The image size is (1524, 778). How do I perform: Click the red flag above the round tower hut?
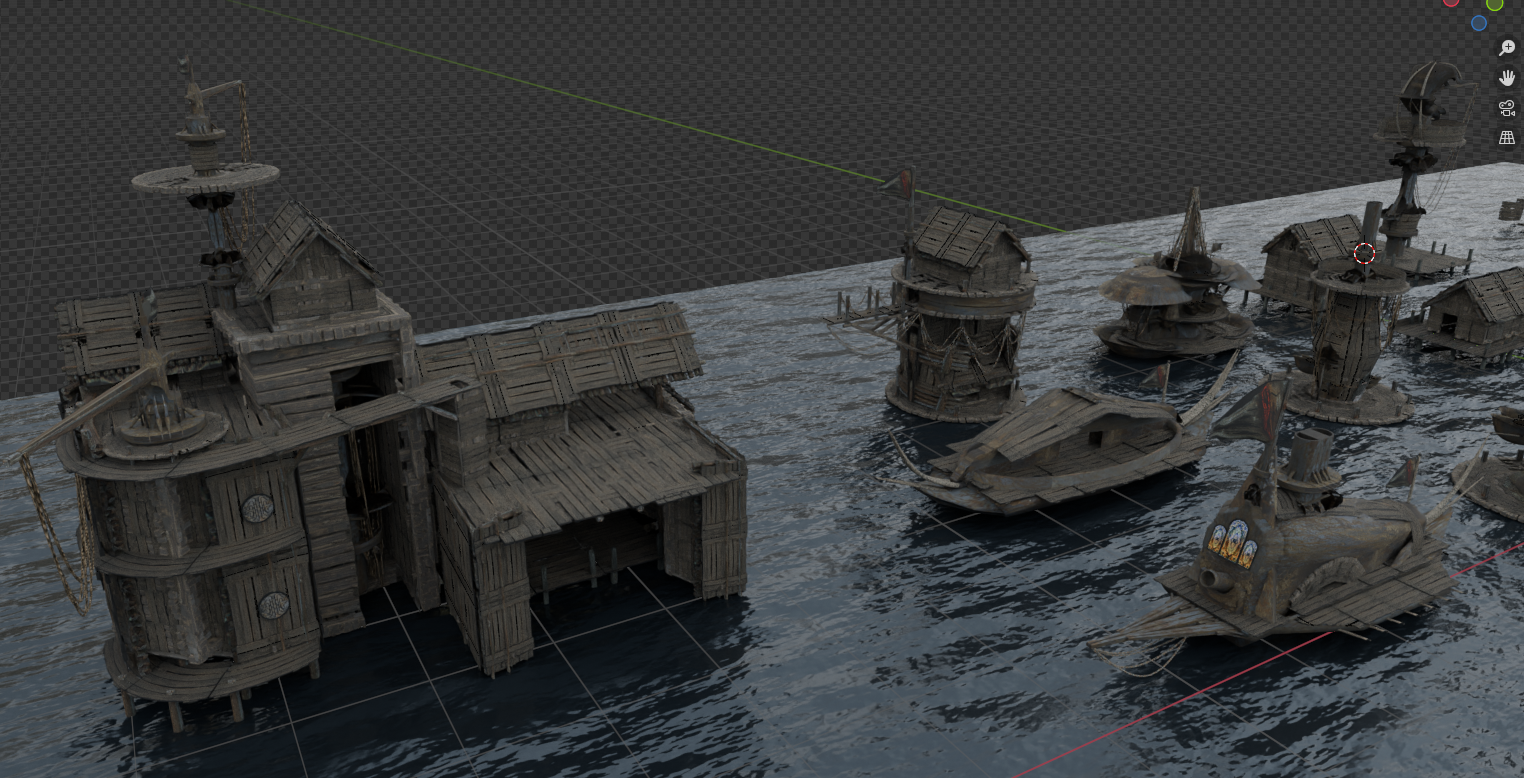point(904,182)
